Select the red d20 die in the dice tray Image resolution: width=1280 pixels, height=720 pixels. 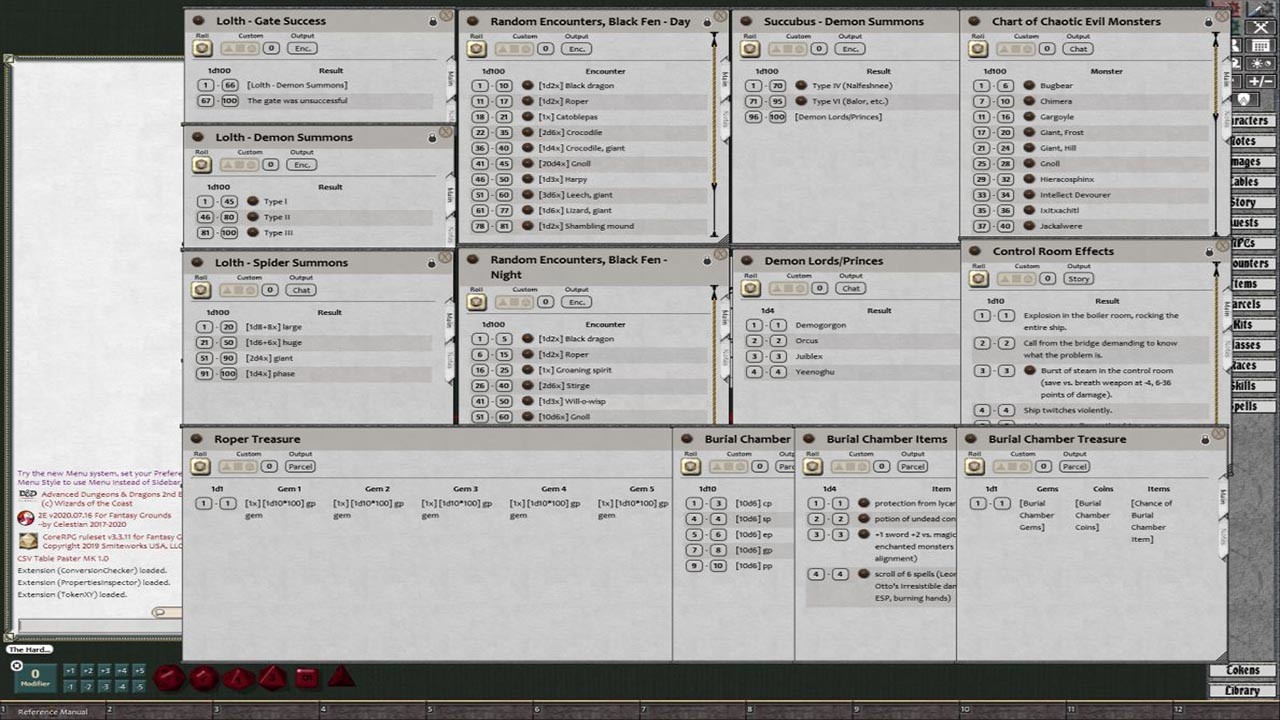tap(170, 678)
